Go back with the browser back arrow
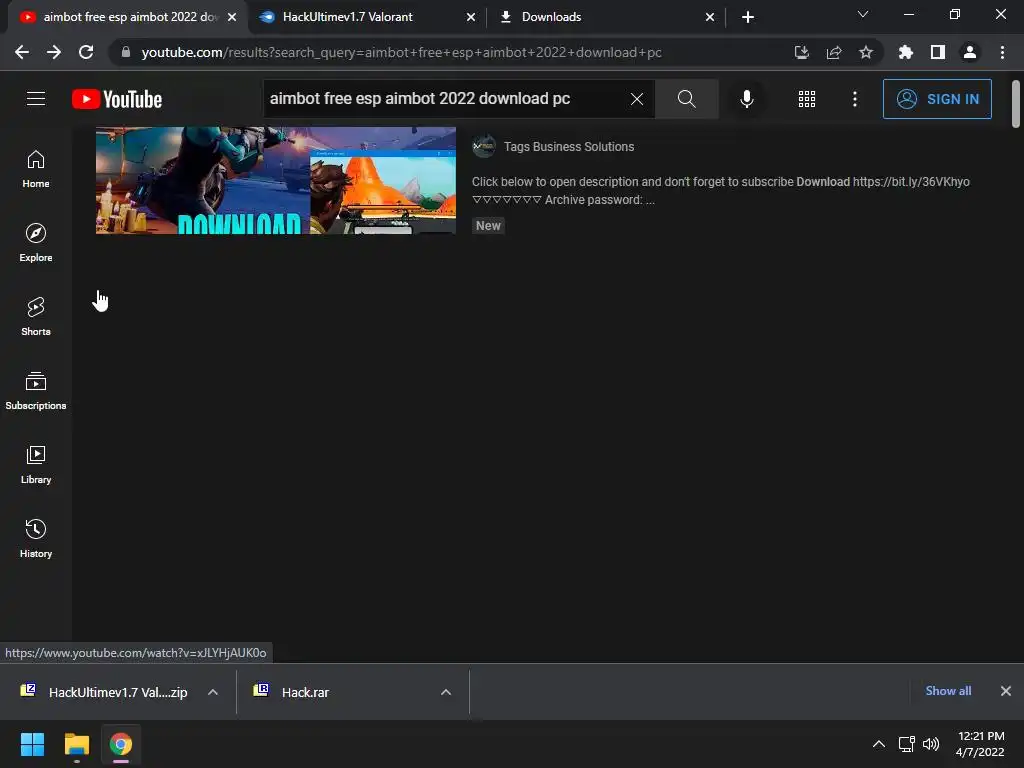The image size is (1024, 768). tap(22, 52)
